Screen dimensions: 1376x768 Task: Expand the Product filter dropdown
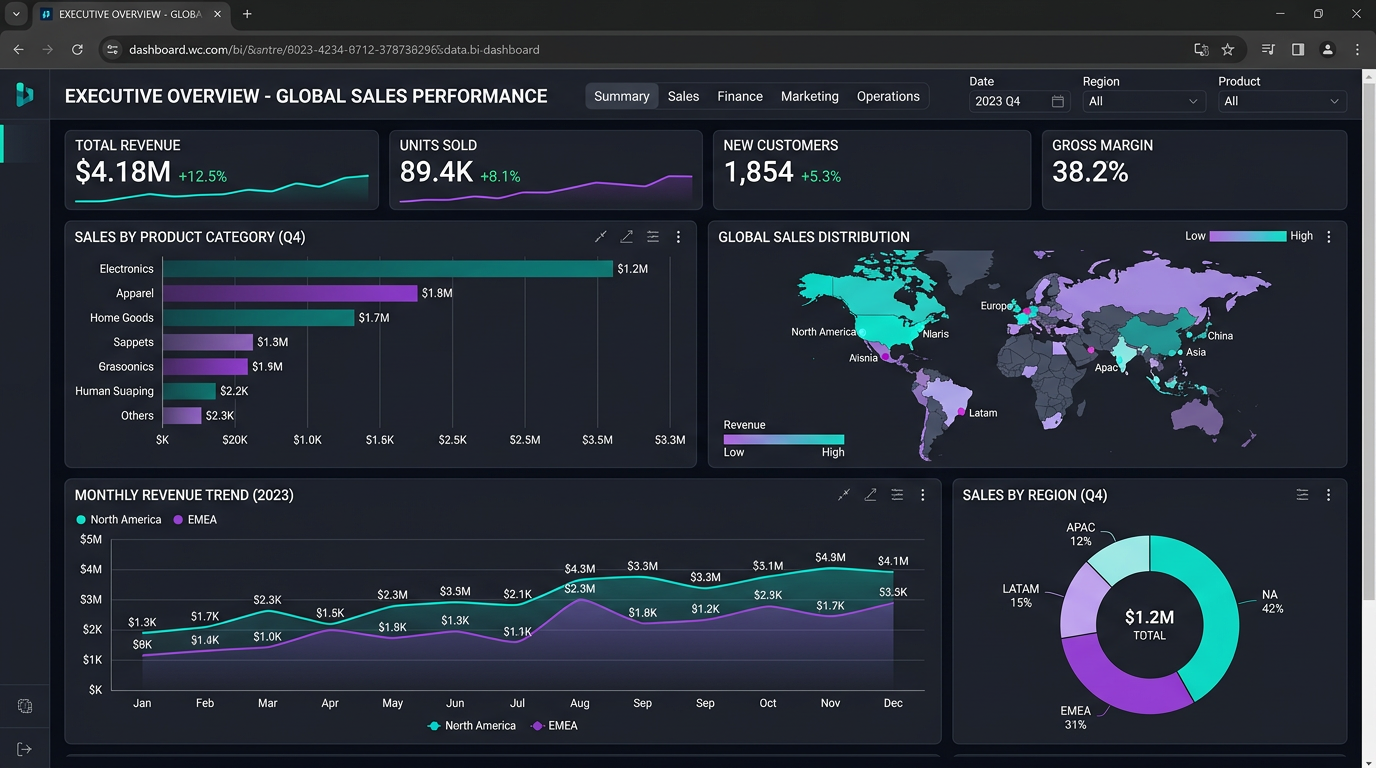(1281, 101)
